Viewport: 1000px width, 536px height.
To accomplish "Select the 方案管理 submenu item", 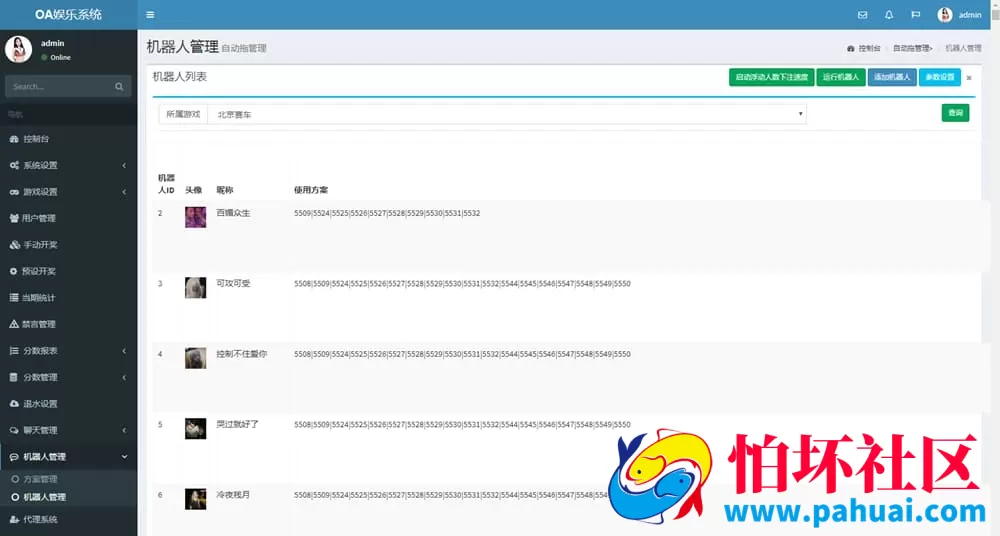I will [x=40, y=480].
